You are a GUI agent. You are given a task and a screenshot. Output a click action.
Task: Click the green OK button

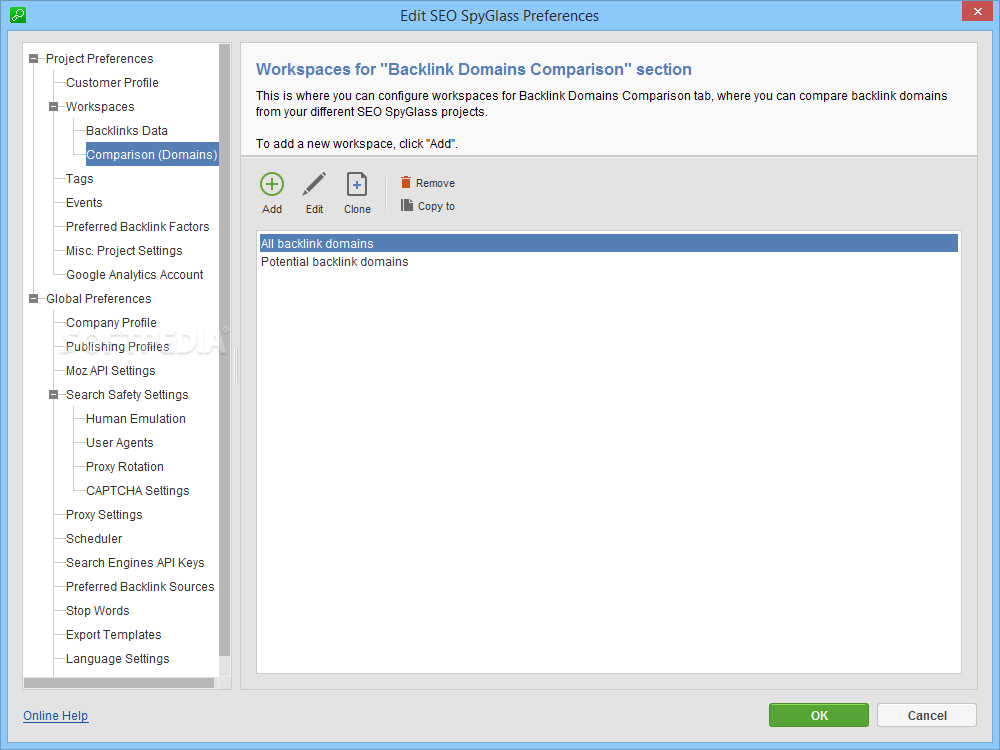(819, 716)
